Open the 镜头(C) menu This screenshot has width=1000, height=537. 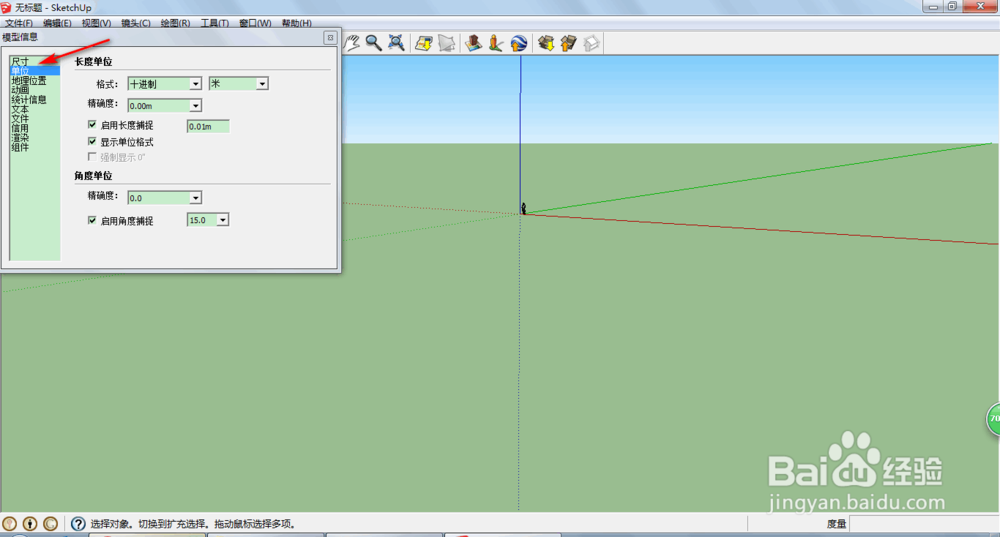click(136, 23)
